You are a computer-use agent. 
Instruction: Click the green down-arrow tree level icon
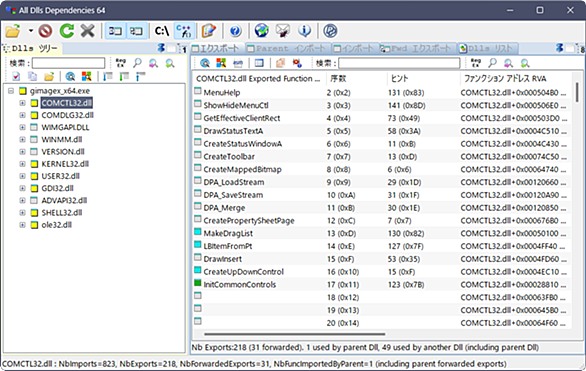pos(124,76)
